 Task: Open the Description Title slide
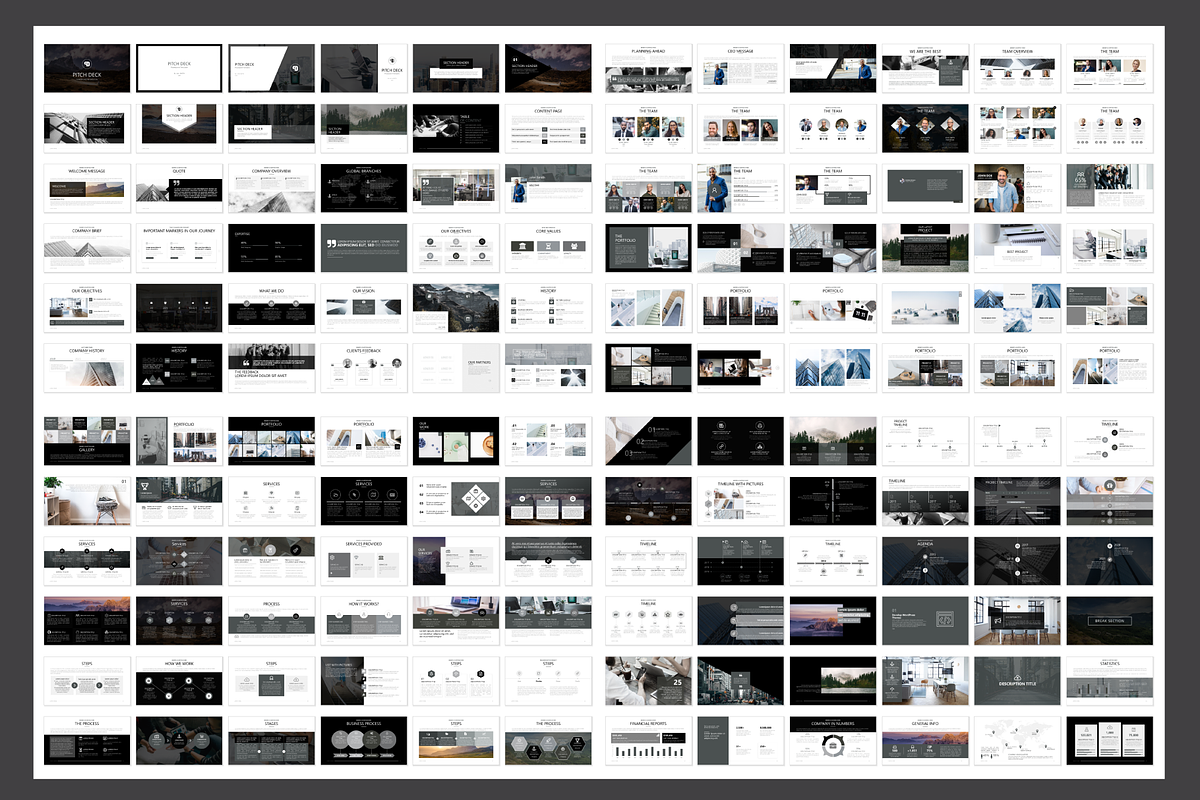tap(1017, 681)
